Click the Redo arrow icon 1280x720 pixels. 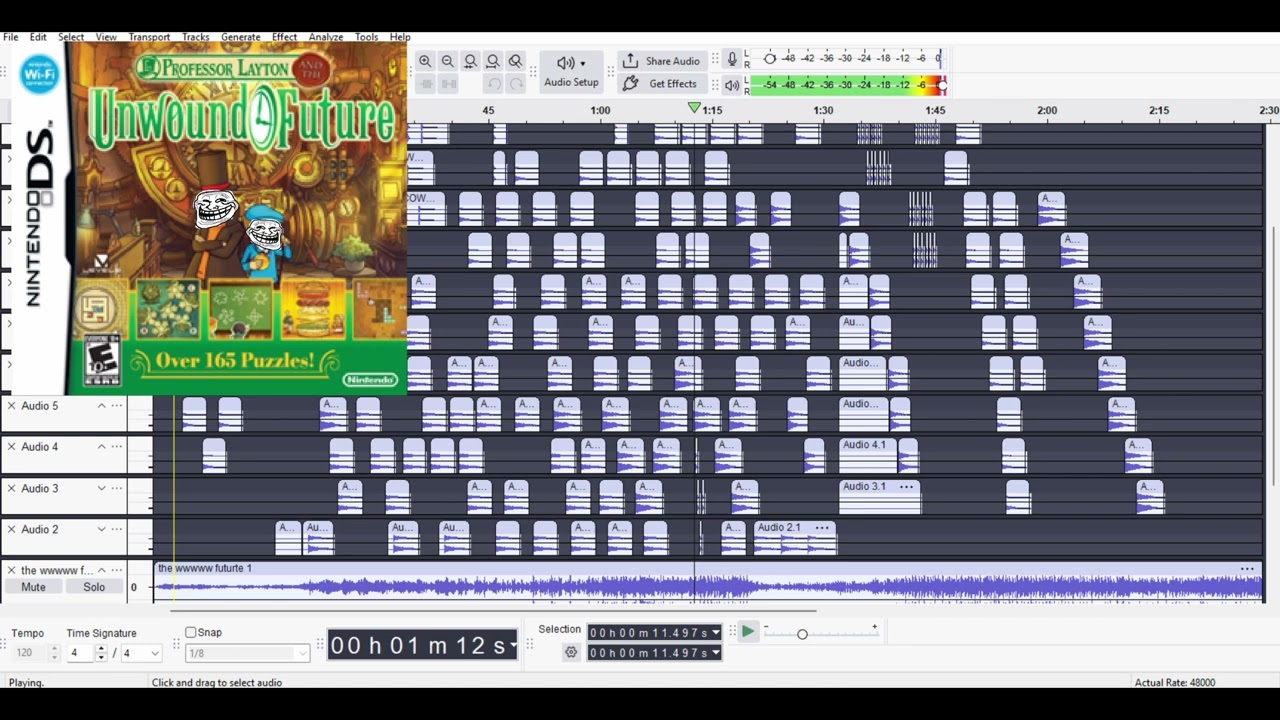point(515,84)
